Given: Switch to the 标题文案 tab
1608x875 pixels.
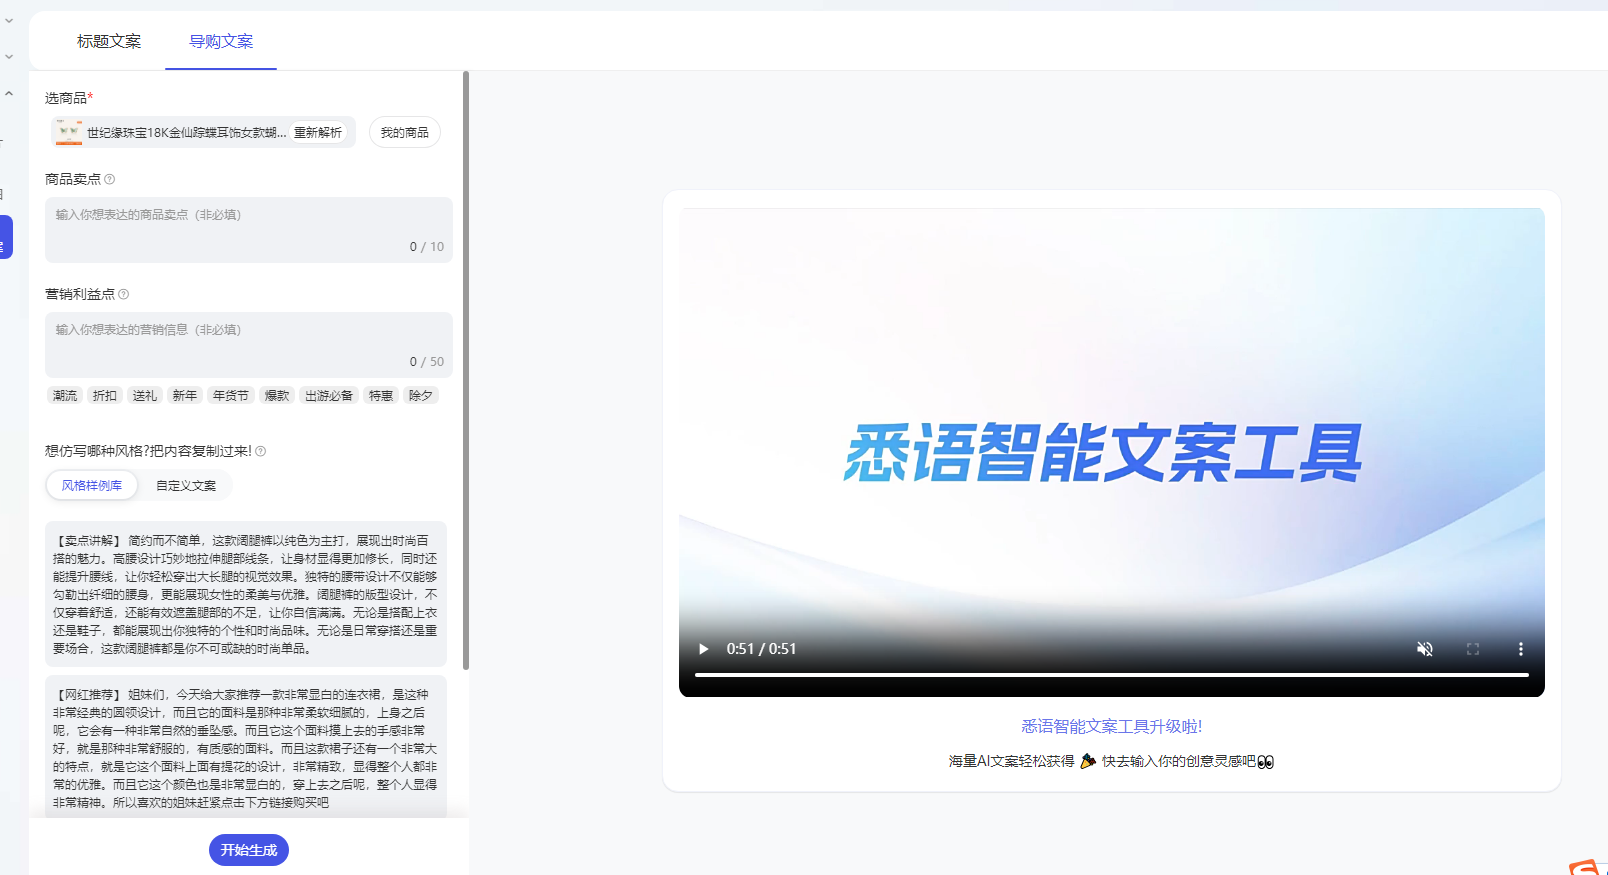Looking at the screenshot, I should tap(109, 41).
